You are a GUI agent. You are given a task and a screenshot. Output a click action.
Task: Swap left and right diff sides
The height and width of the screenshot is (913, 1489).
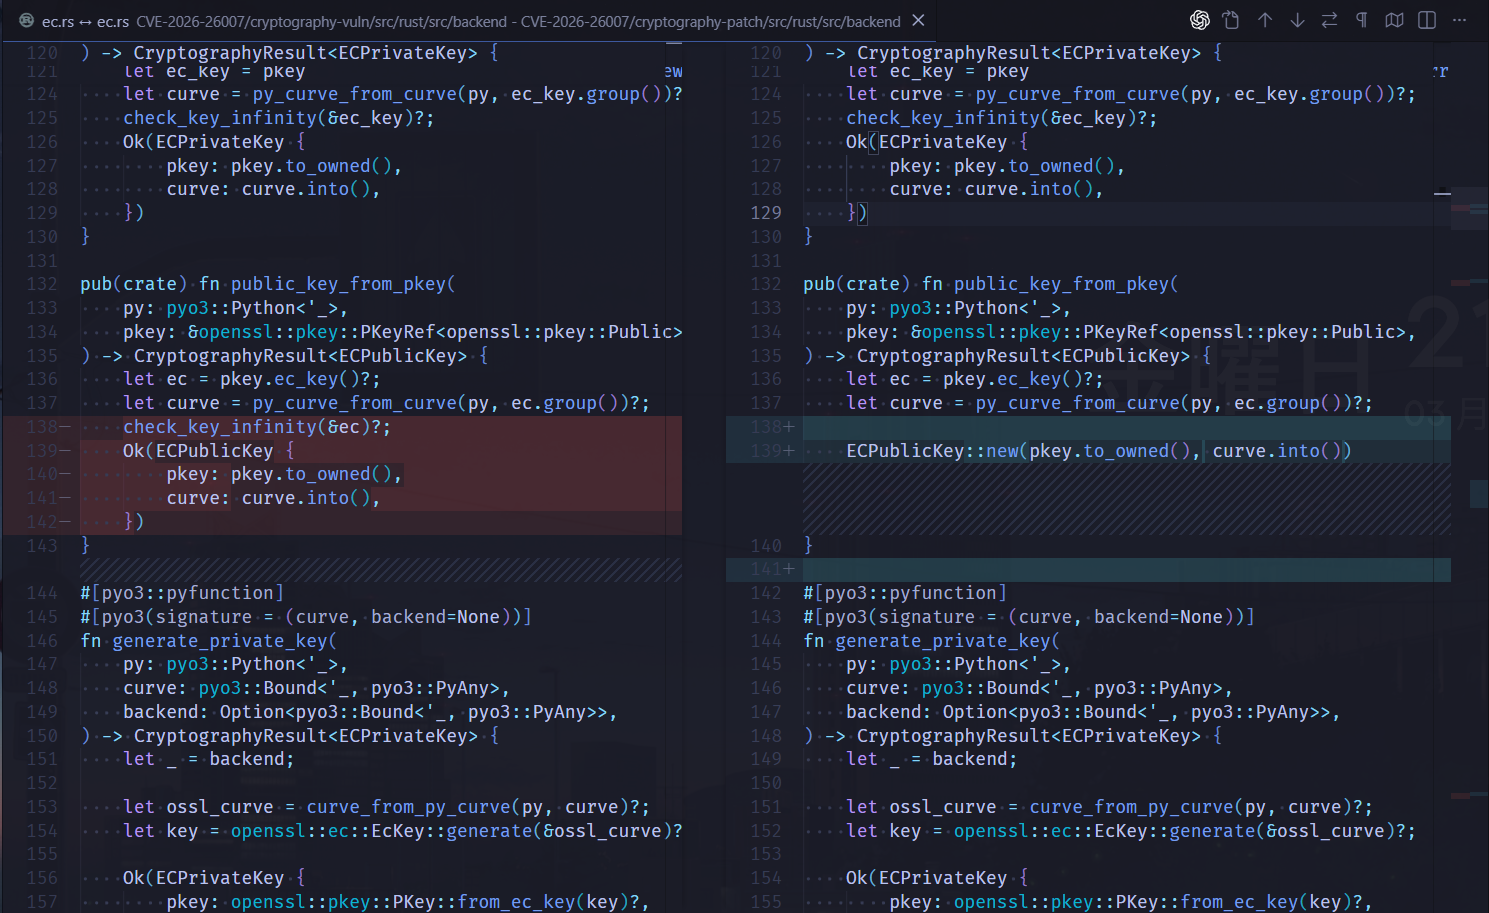coord(1329,19)
